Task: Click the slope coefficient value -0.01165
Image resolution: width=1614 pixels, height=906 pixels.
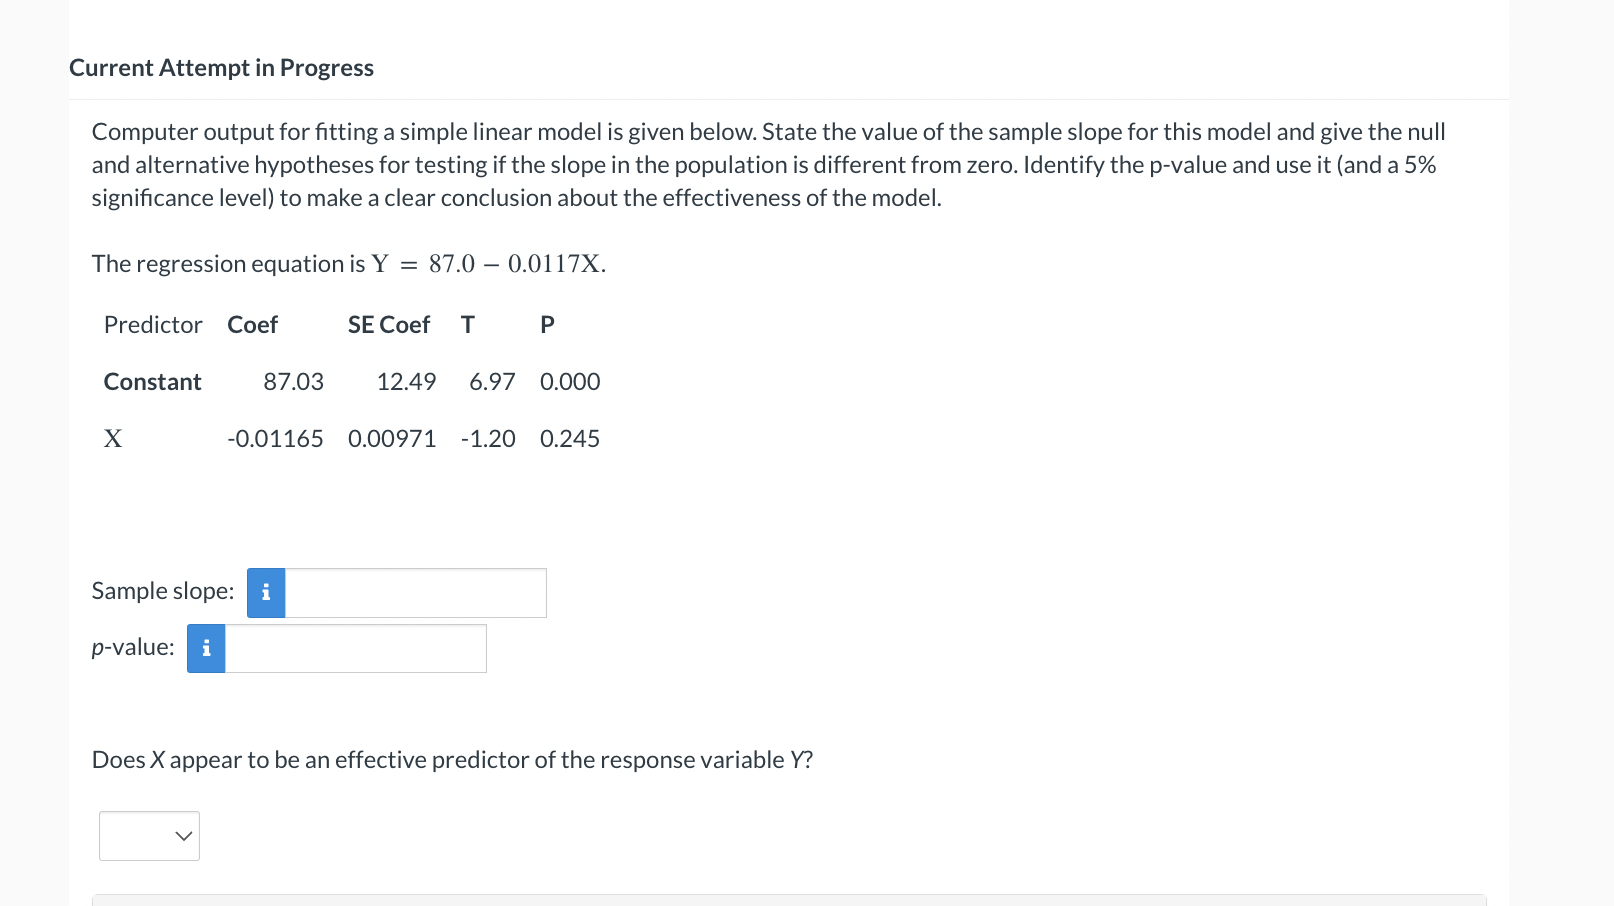Action: point(275,439)
